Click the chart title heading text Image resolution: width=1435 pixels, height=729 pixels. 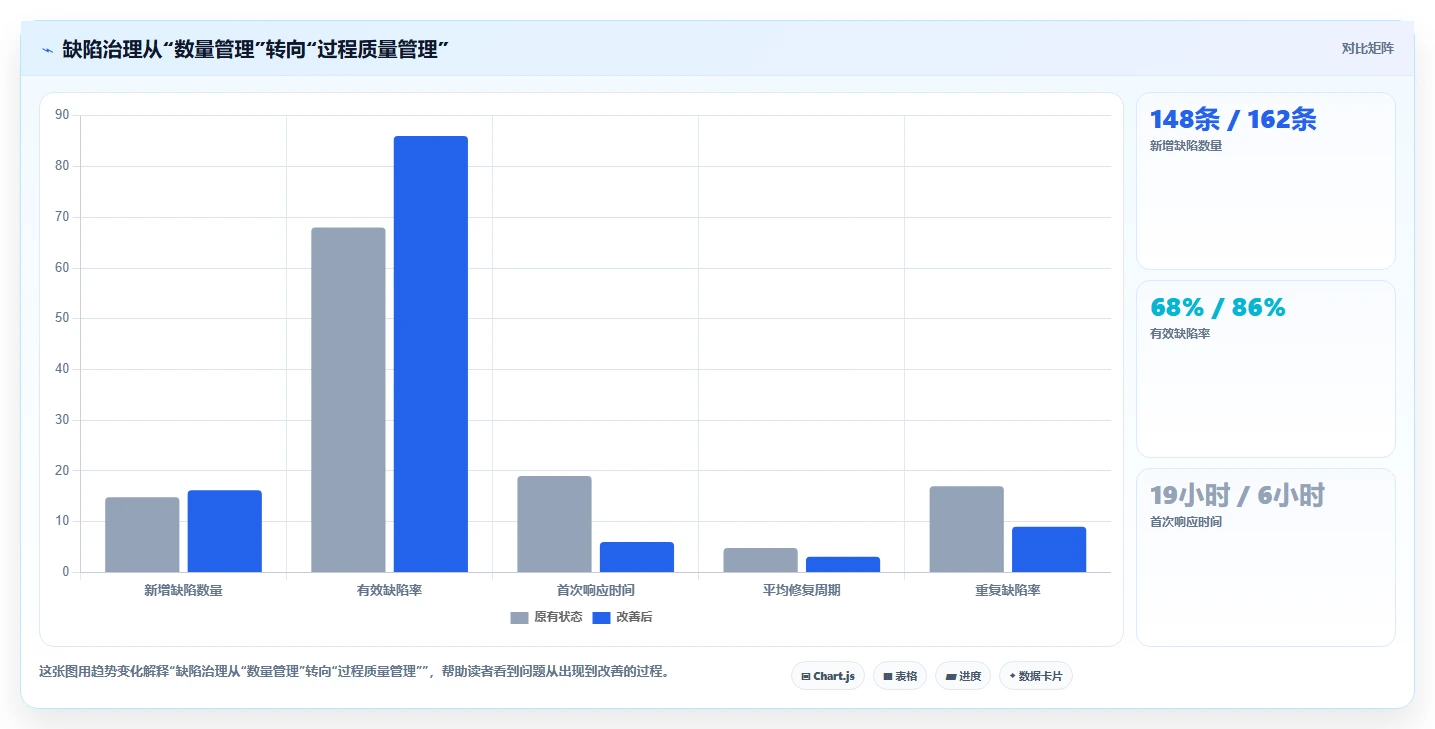(255, 49)
